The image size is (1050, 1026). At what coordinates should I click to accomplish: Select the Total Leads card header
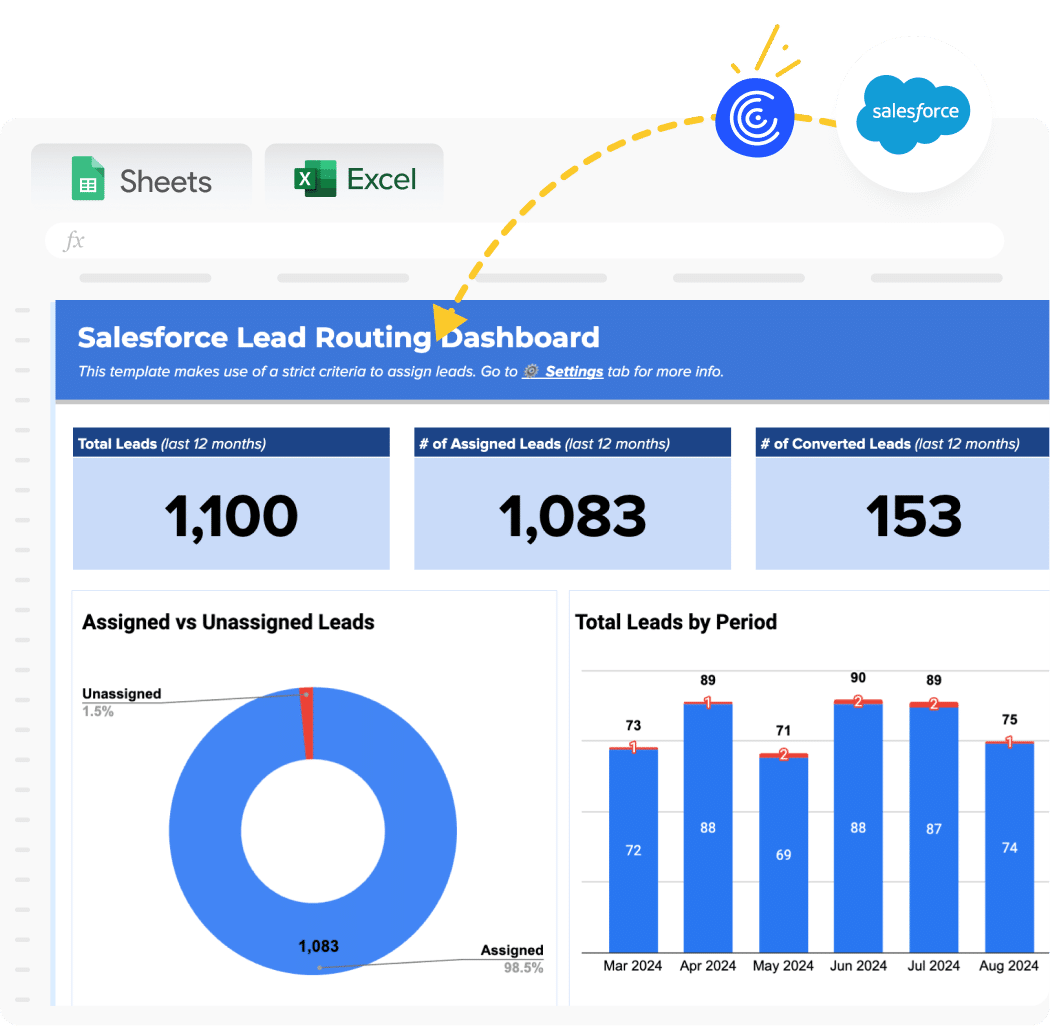[231, 443]
